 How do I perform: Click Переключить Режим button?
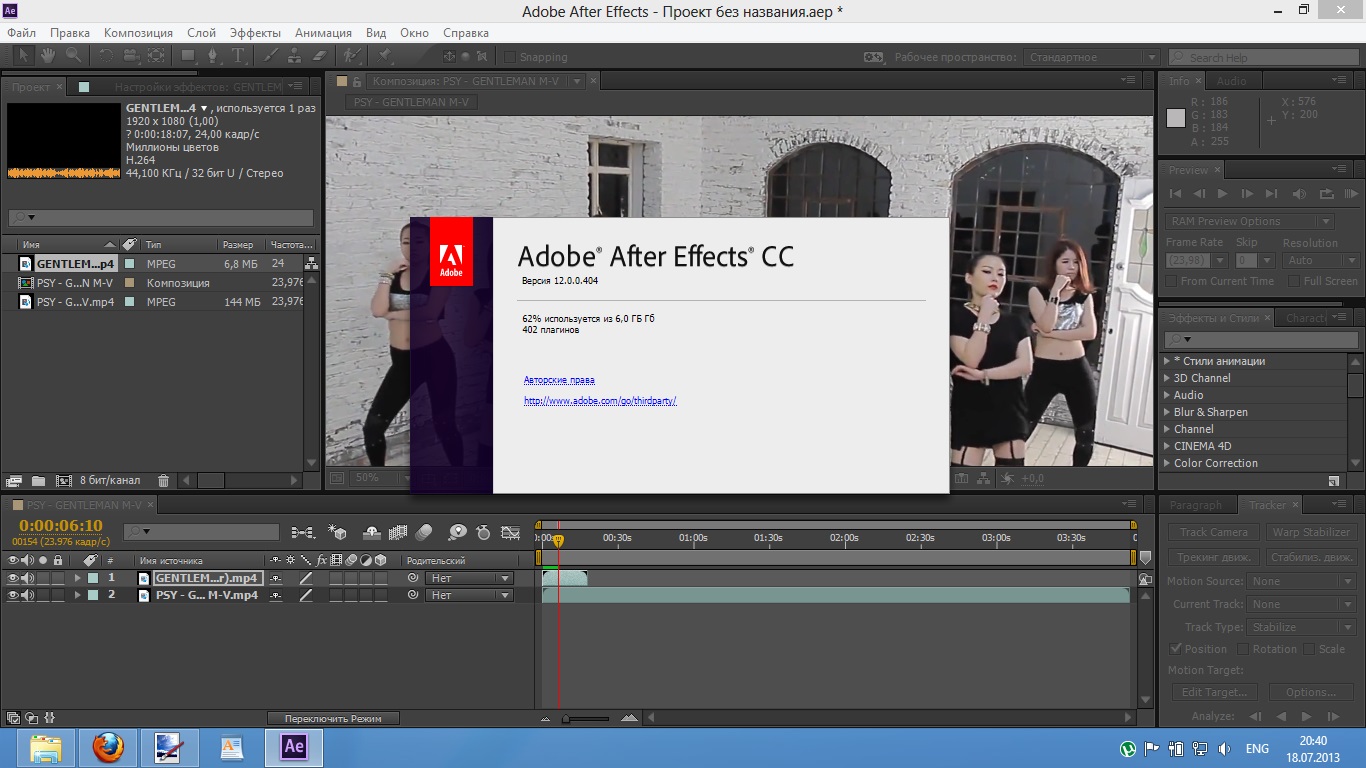coord(333,718)
